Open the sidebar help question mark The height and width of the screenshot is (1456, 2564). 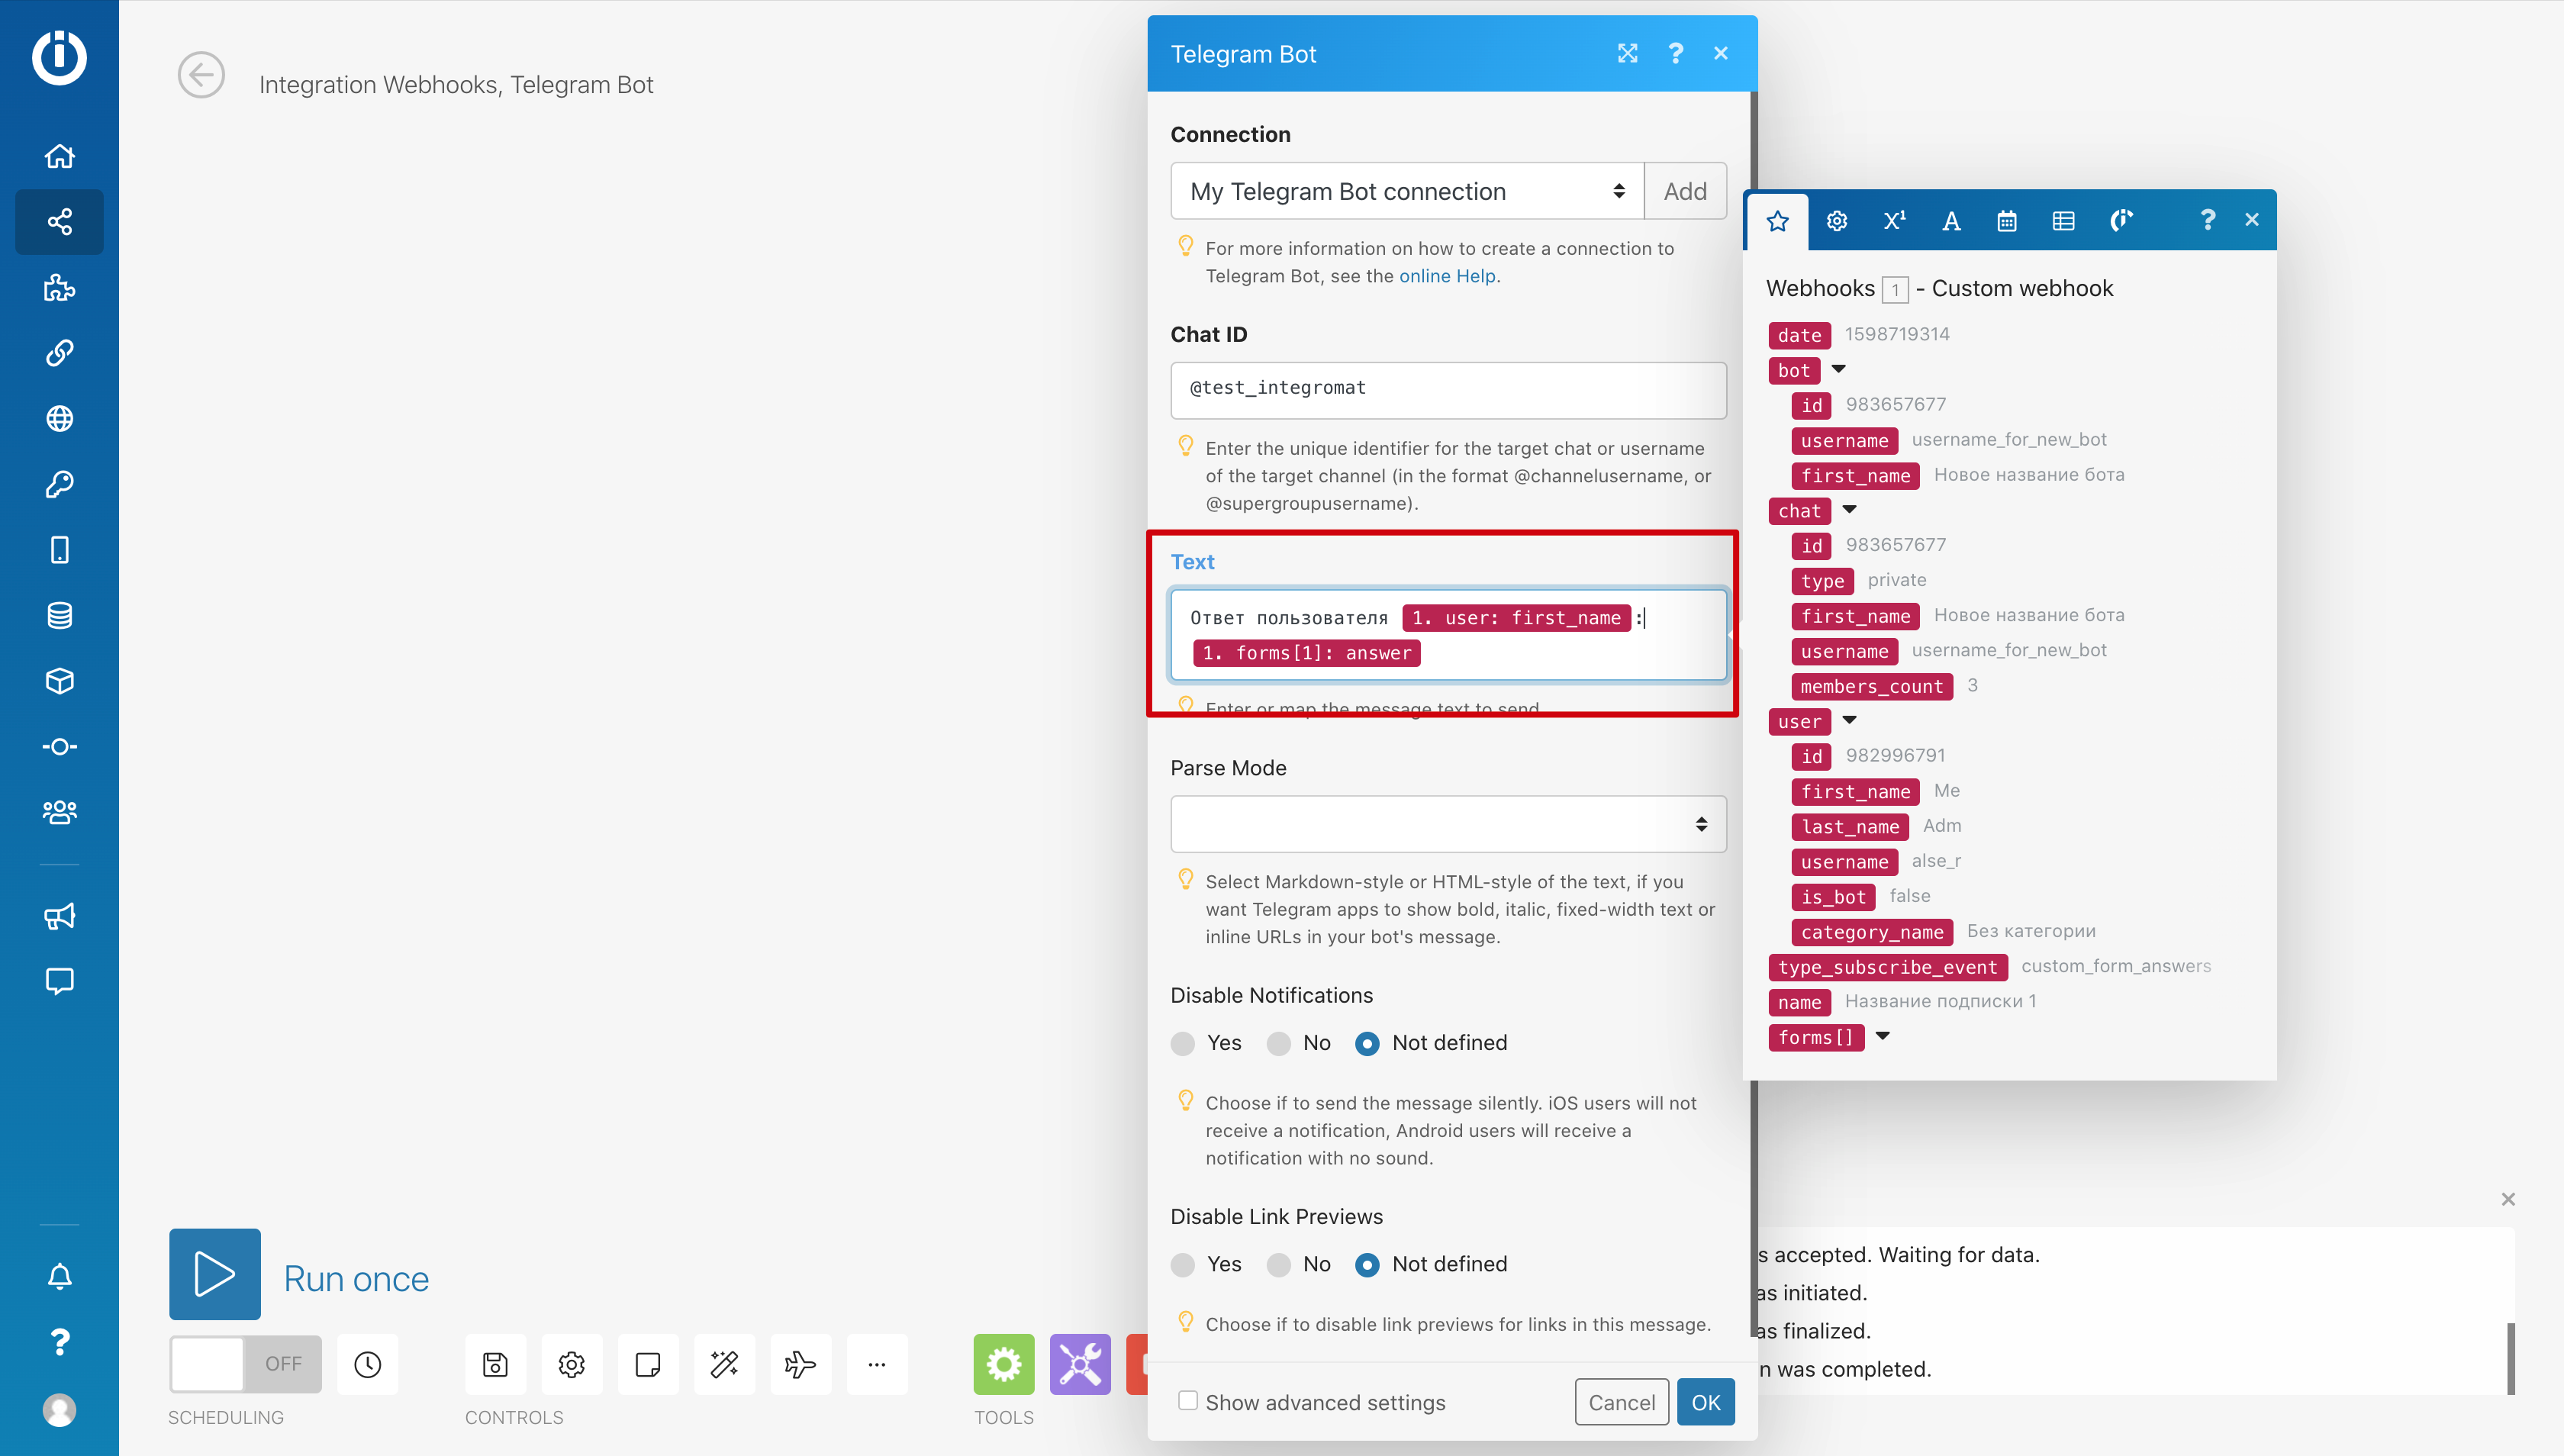59,1342
